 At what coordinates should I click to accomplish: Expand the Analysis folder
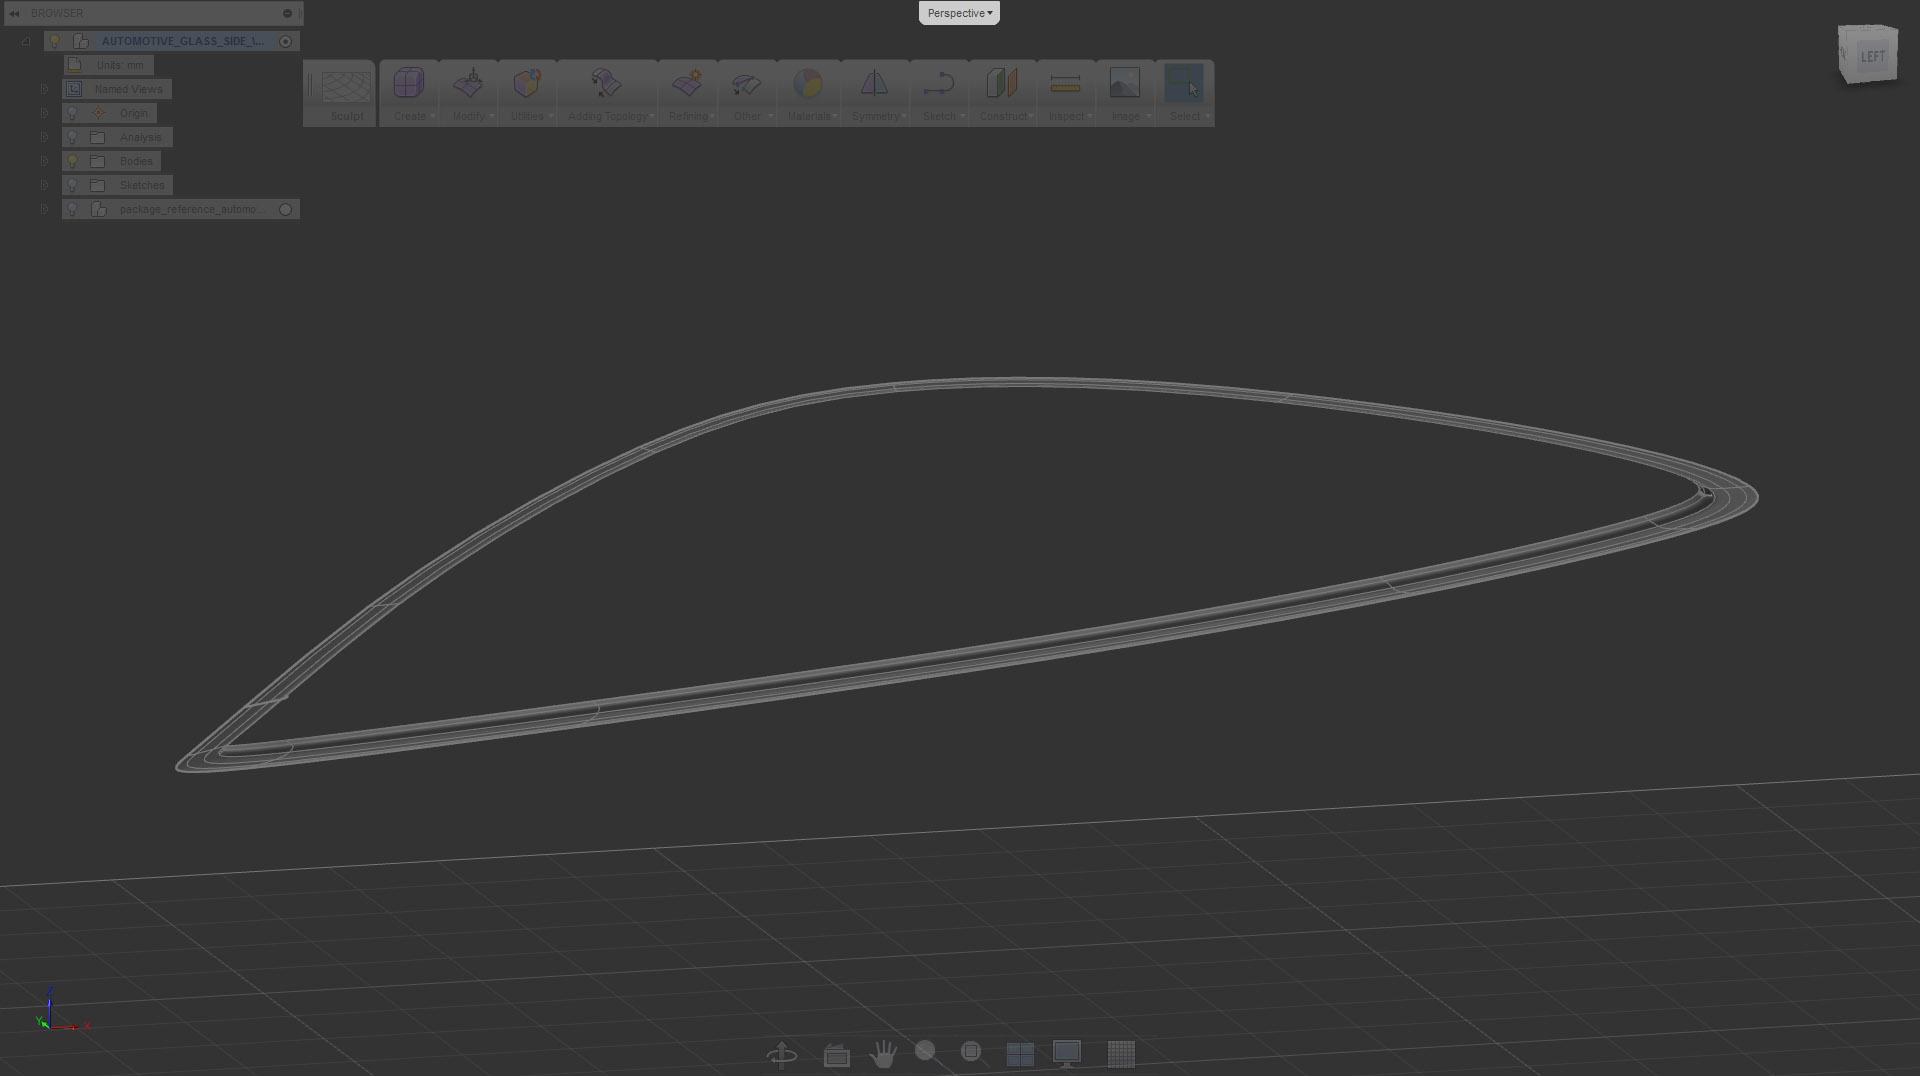44,137
